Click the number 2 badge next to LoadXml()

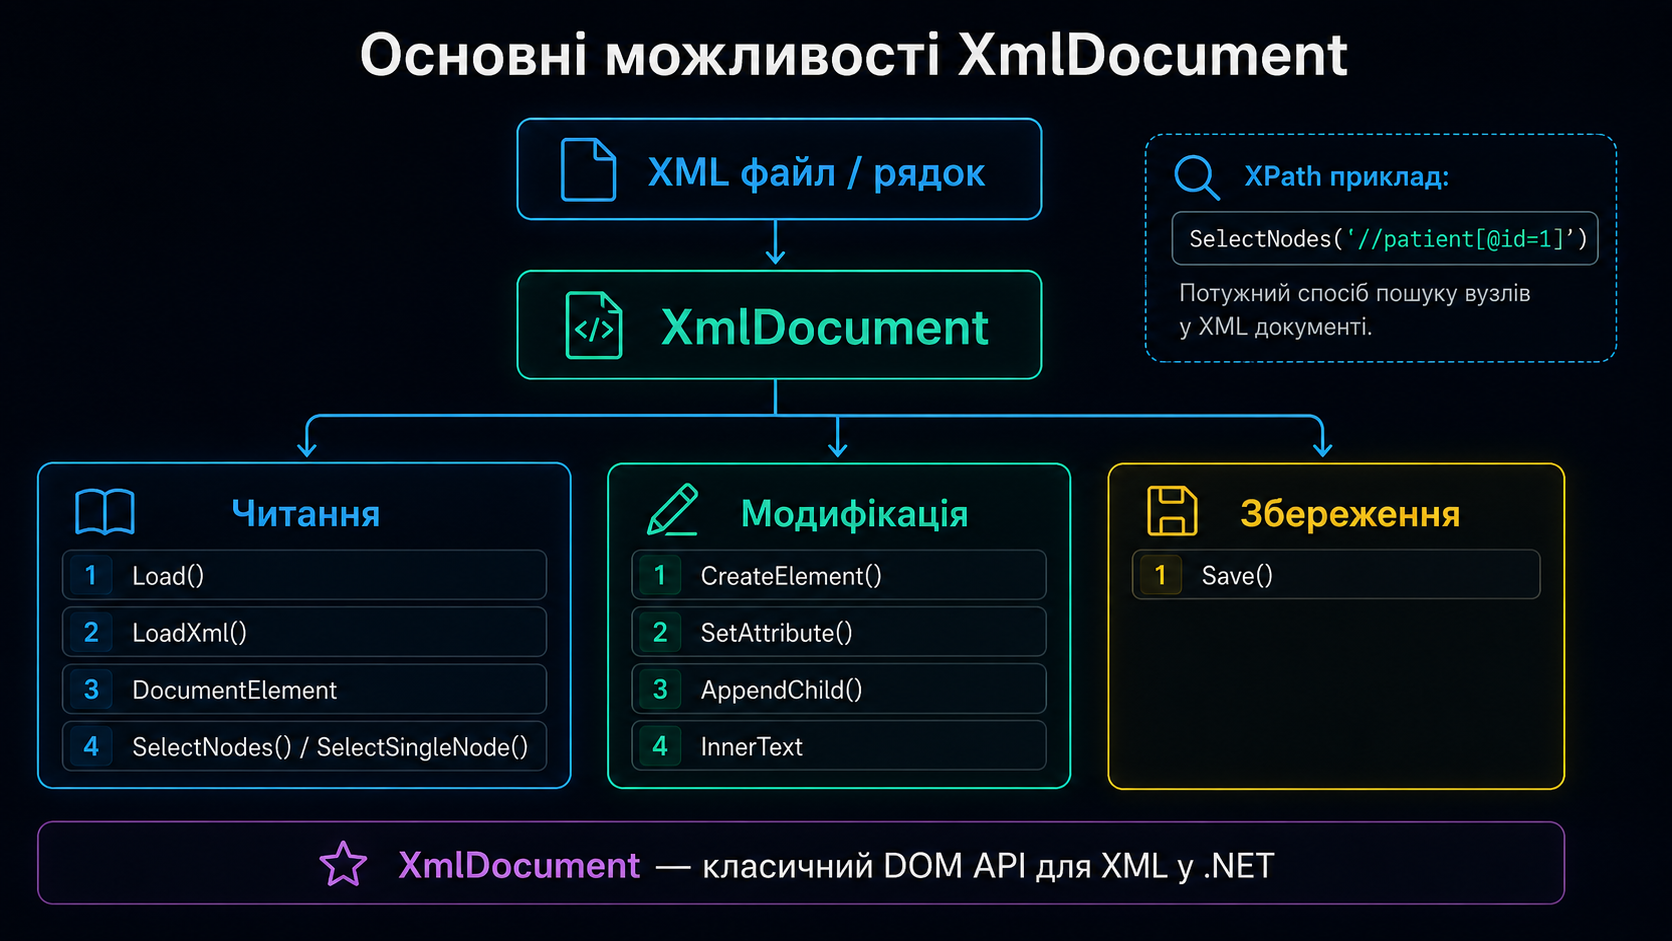91,632
